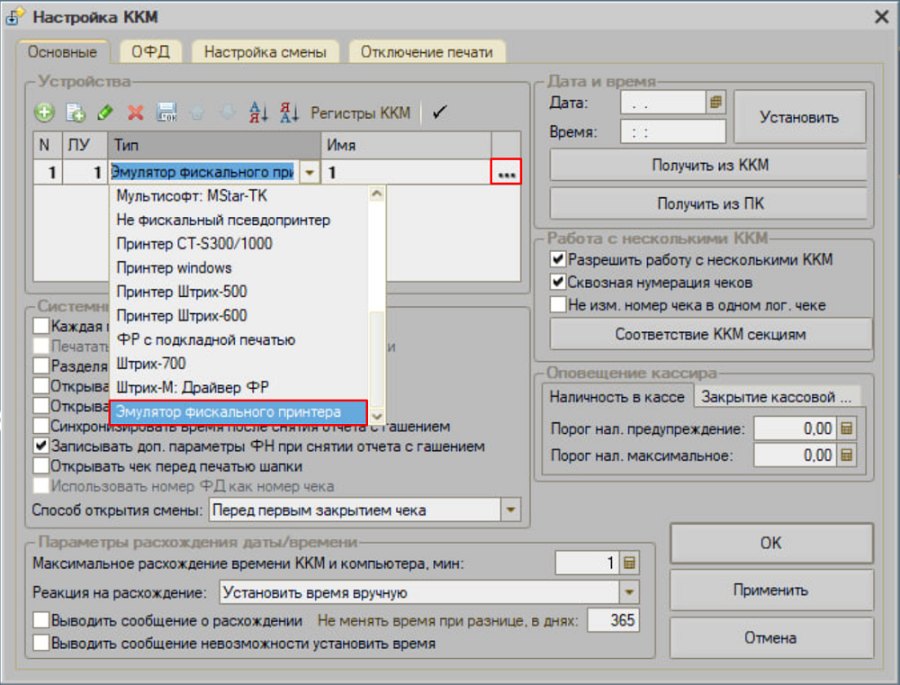Add a new device with green plus
The height and width of the screenshot is (685, 900).
click(44, 113)
